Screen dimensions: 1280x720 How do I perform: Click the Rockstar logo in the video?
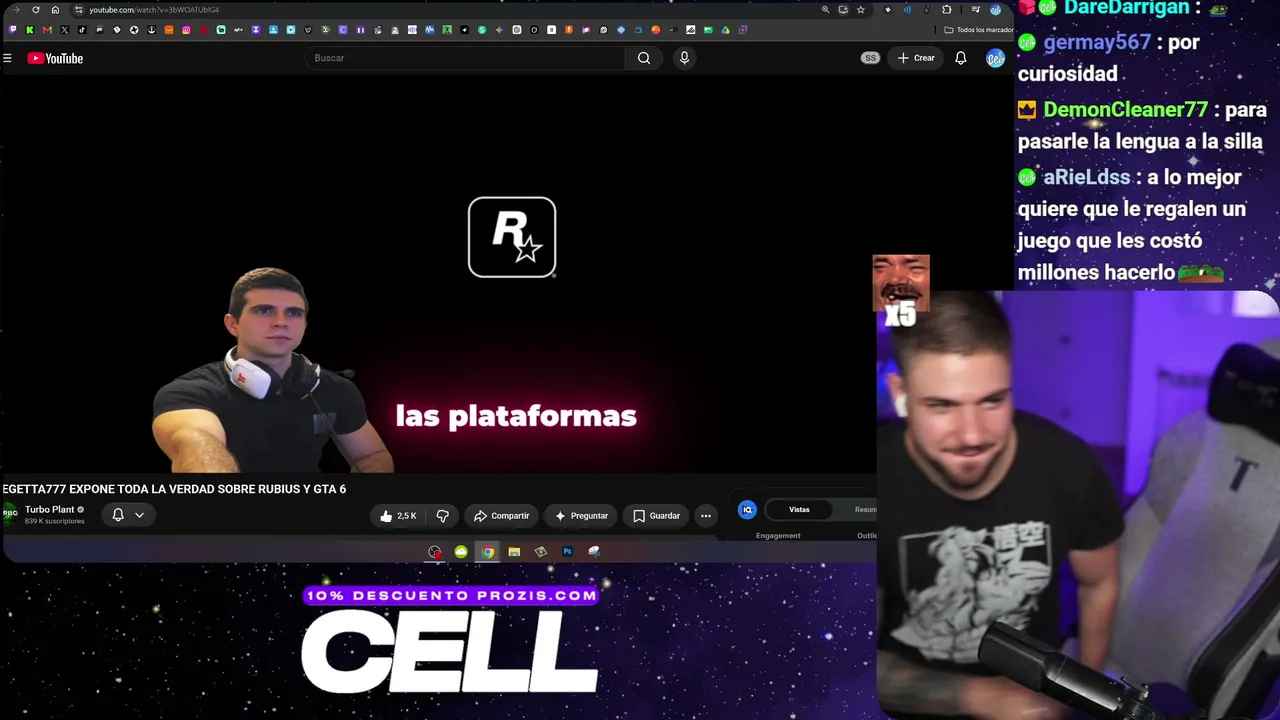[512, 237]
